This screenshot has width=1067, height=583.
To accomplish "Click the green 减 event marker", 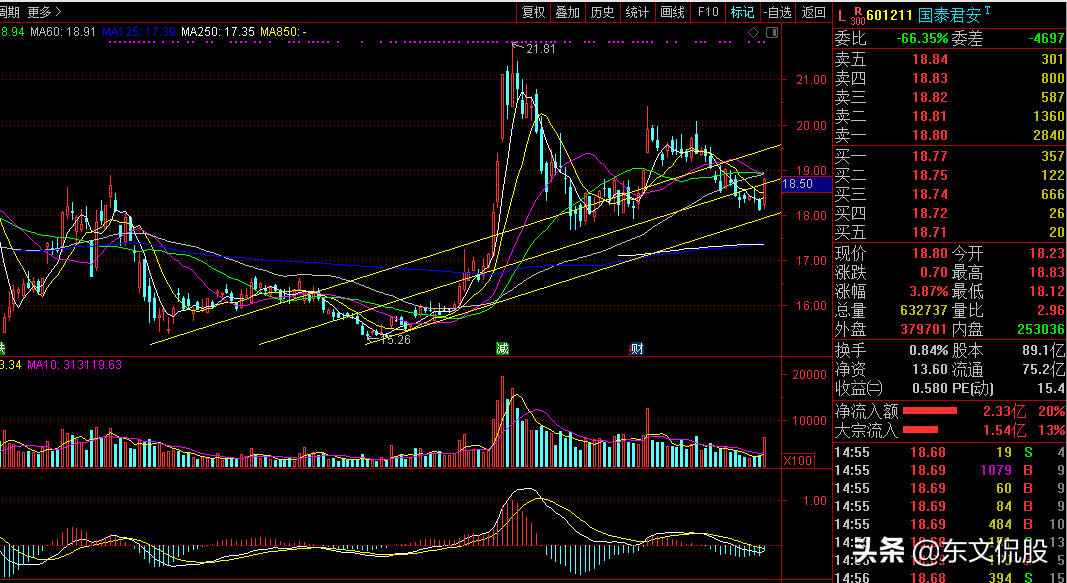I will 502,349.
